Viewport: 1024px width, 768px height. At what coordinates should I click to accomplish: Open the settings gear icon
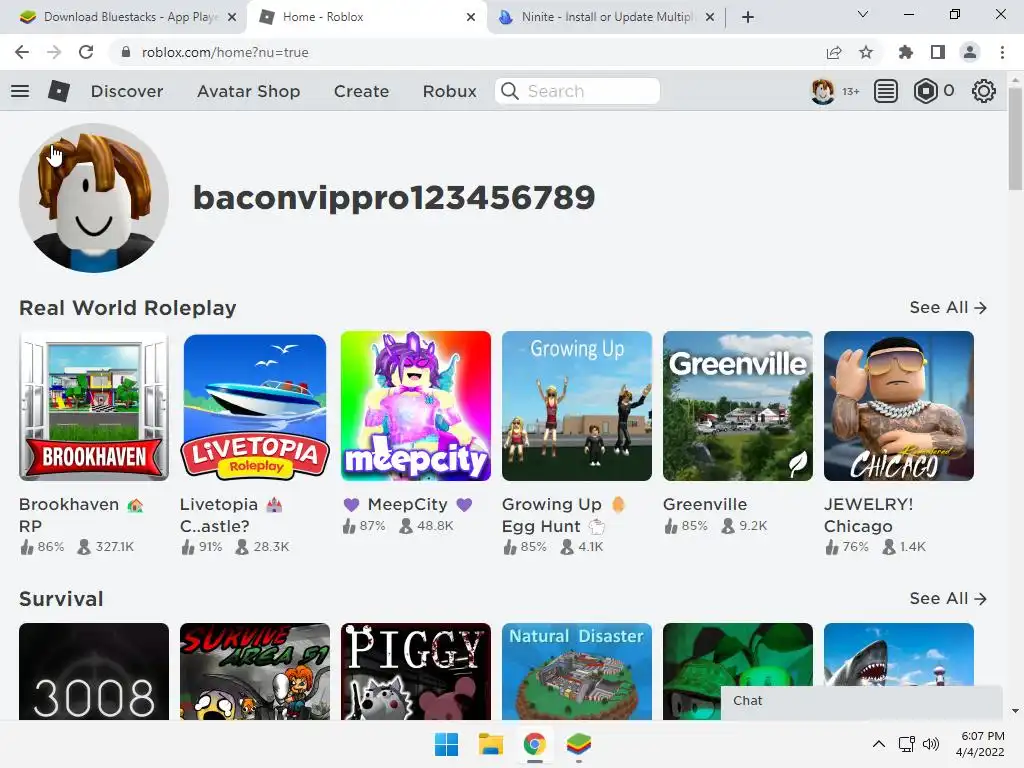point(984,91)
